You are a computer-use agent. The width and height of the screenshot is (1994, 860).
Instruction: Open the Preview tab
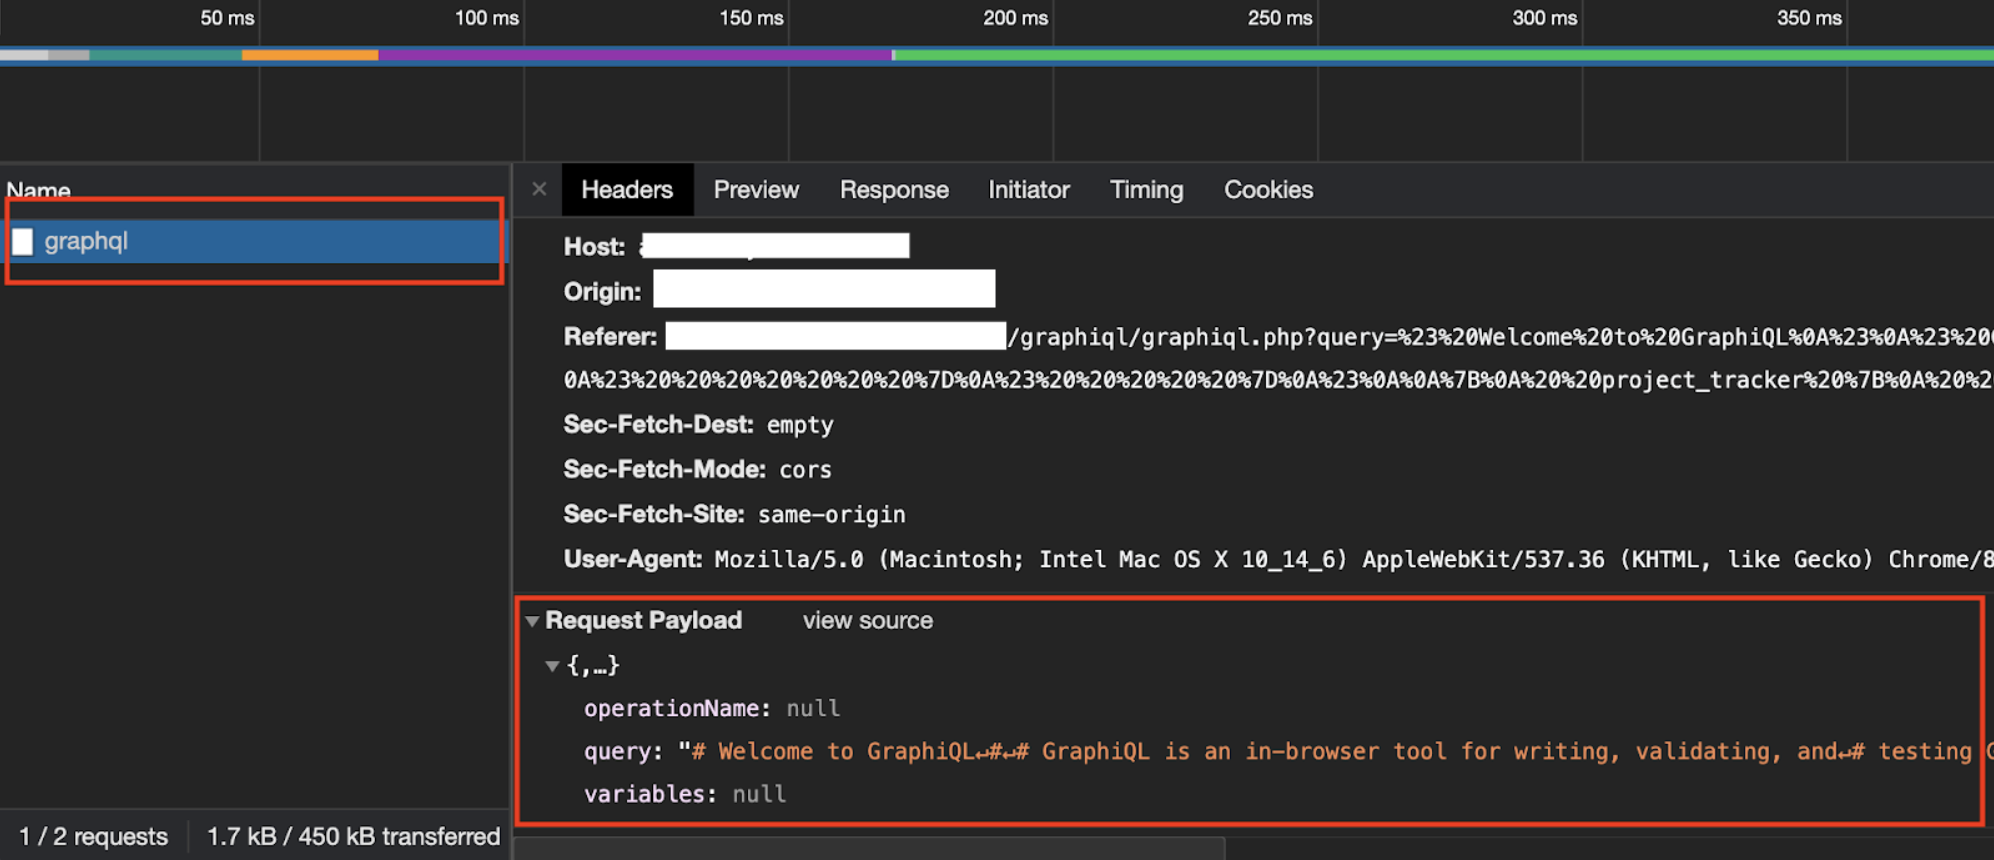(x=756, y=190)
